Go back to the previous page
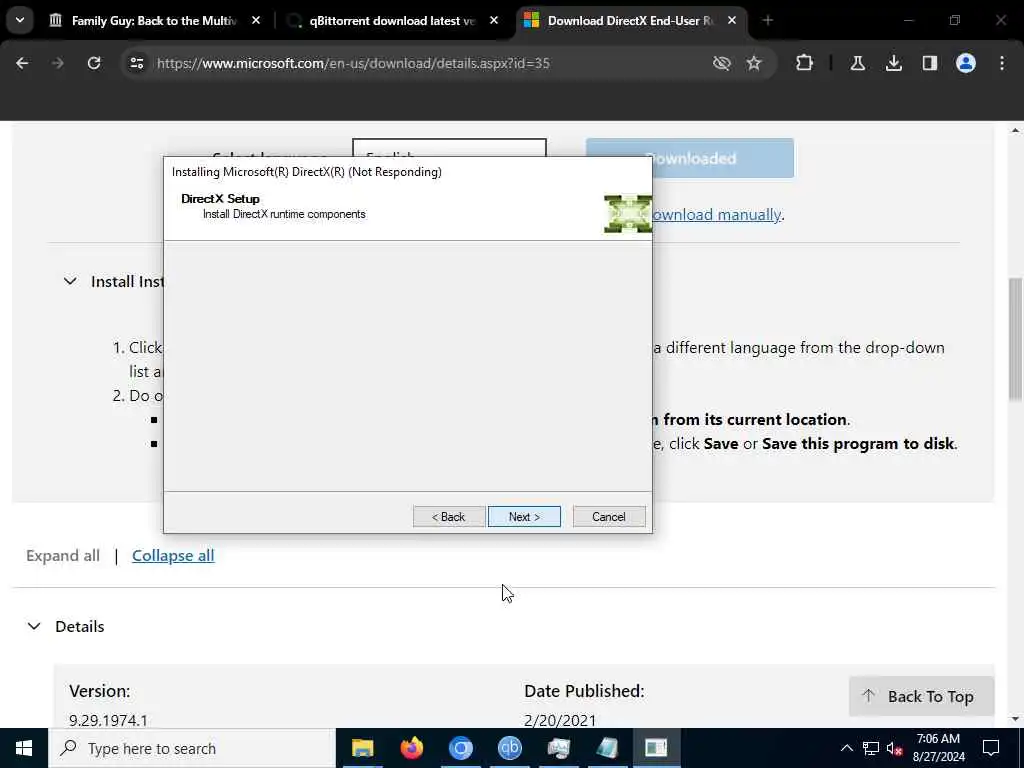 (x=22, y=63)
